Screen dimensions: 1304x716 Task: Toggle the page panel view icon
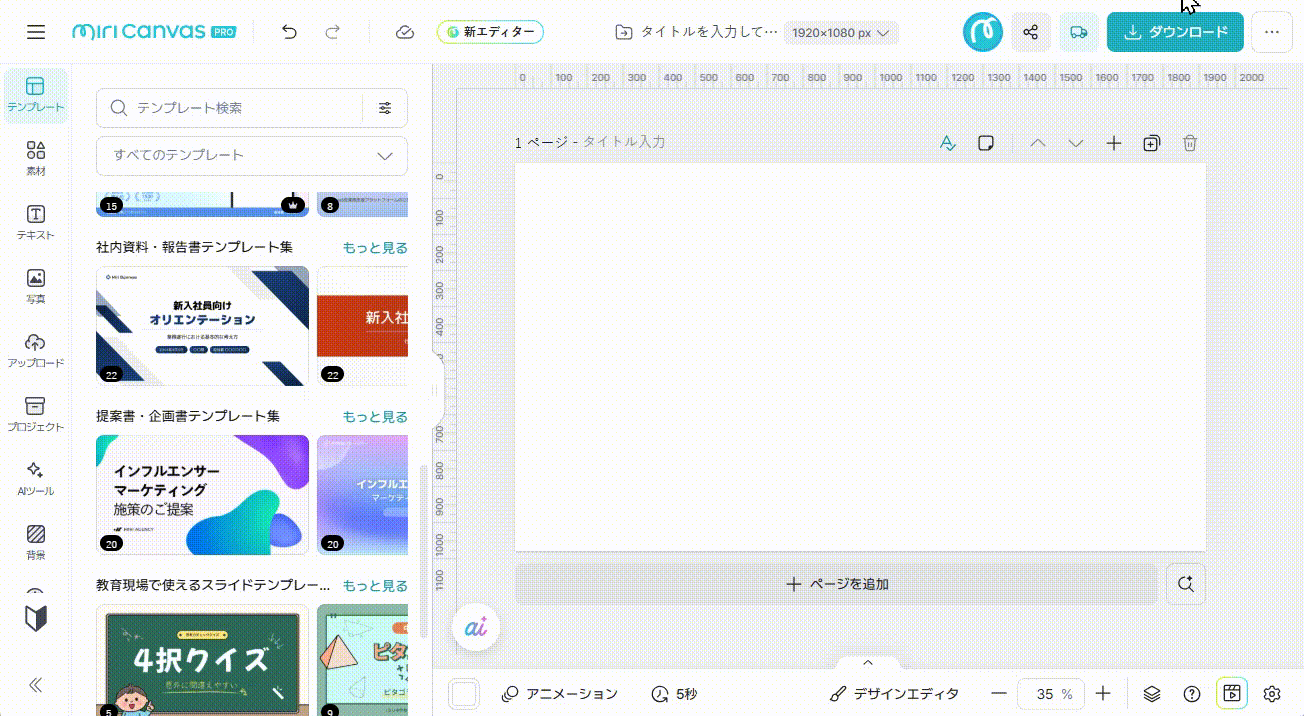pos(1232,694)
